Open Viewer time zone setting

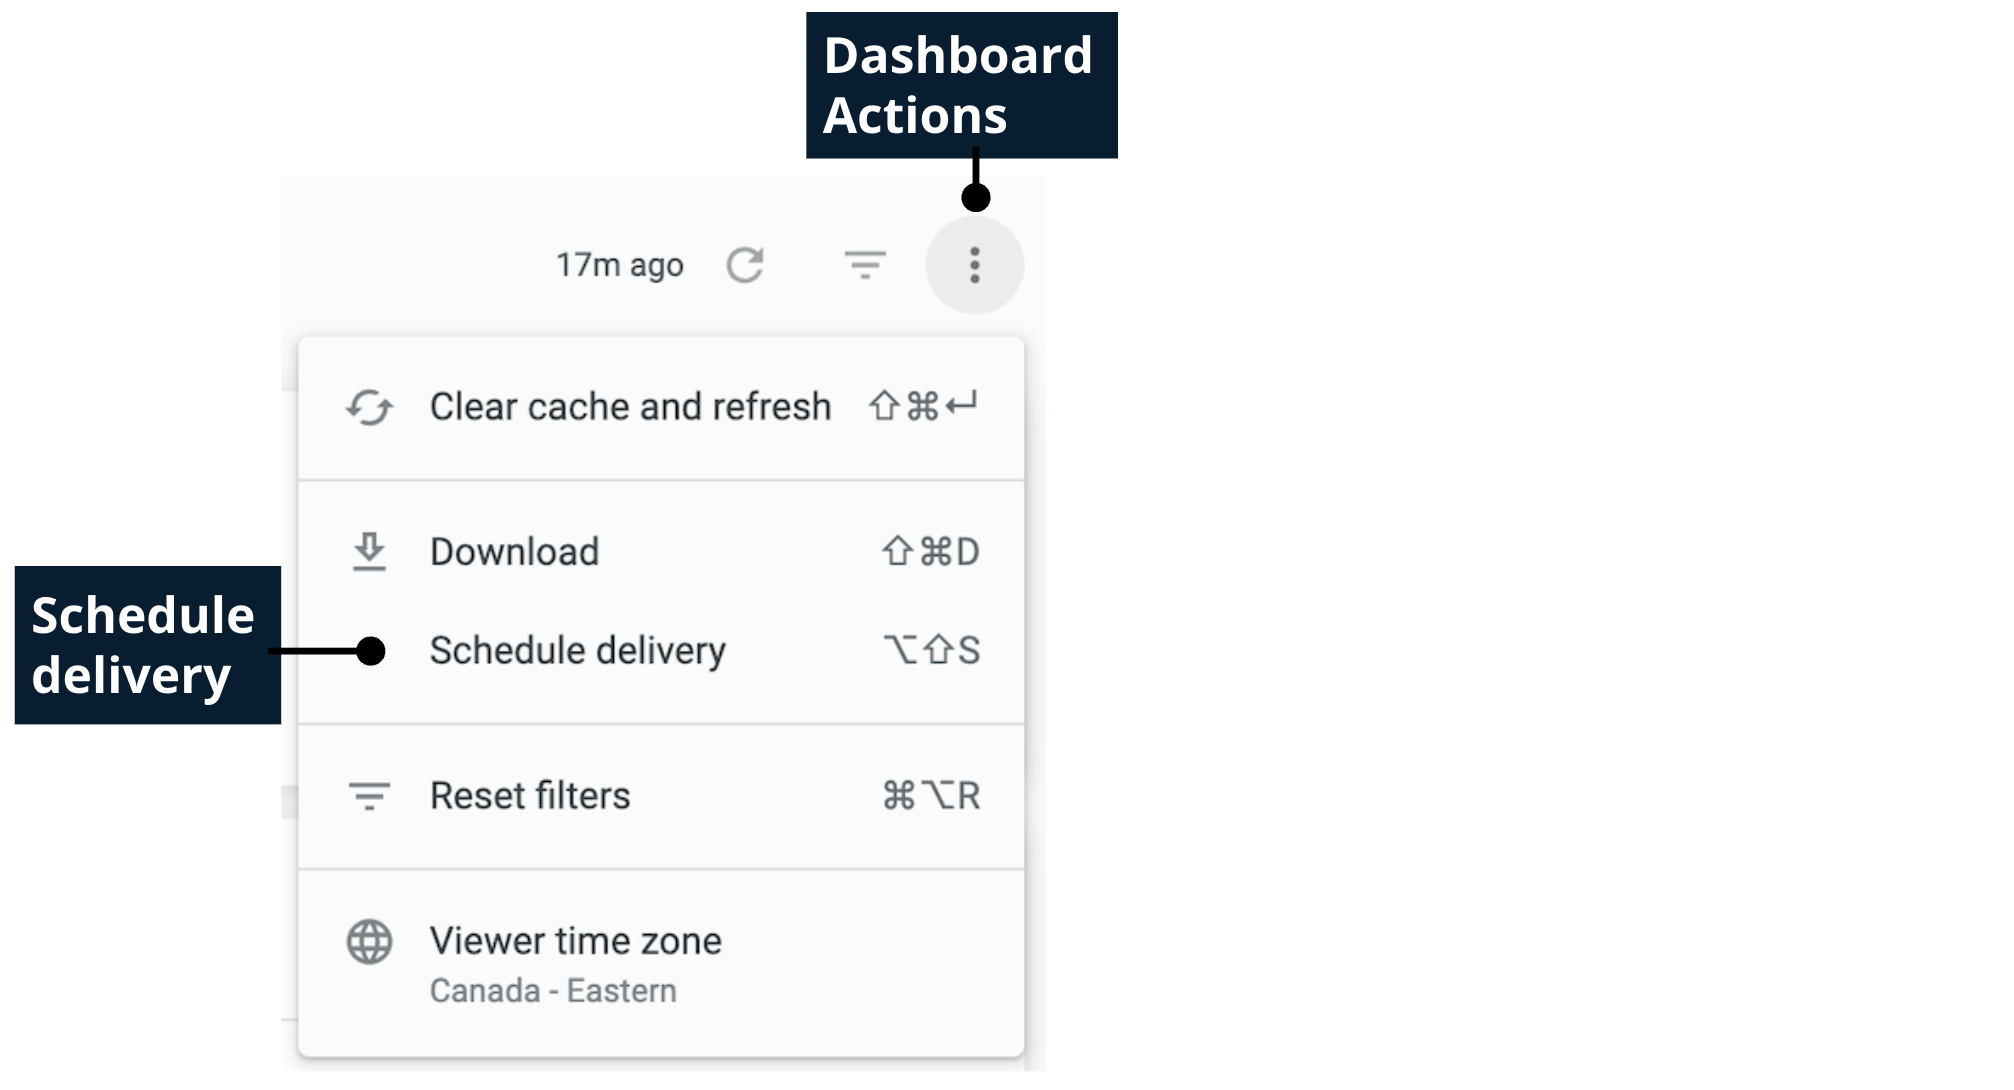(575, 941)
